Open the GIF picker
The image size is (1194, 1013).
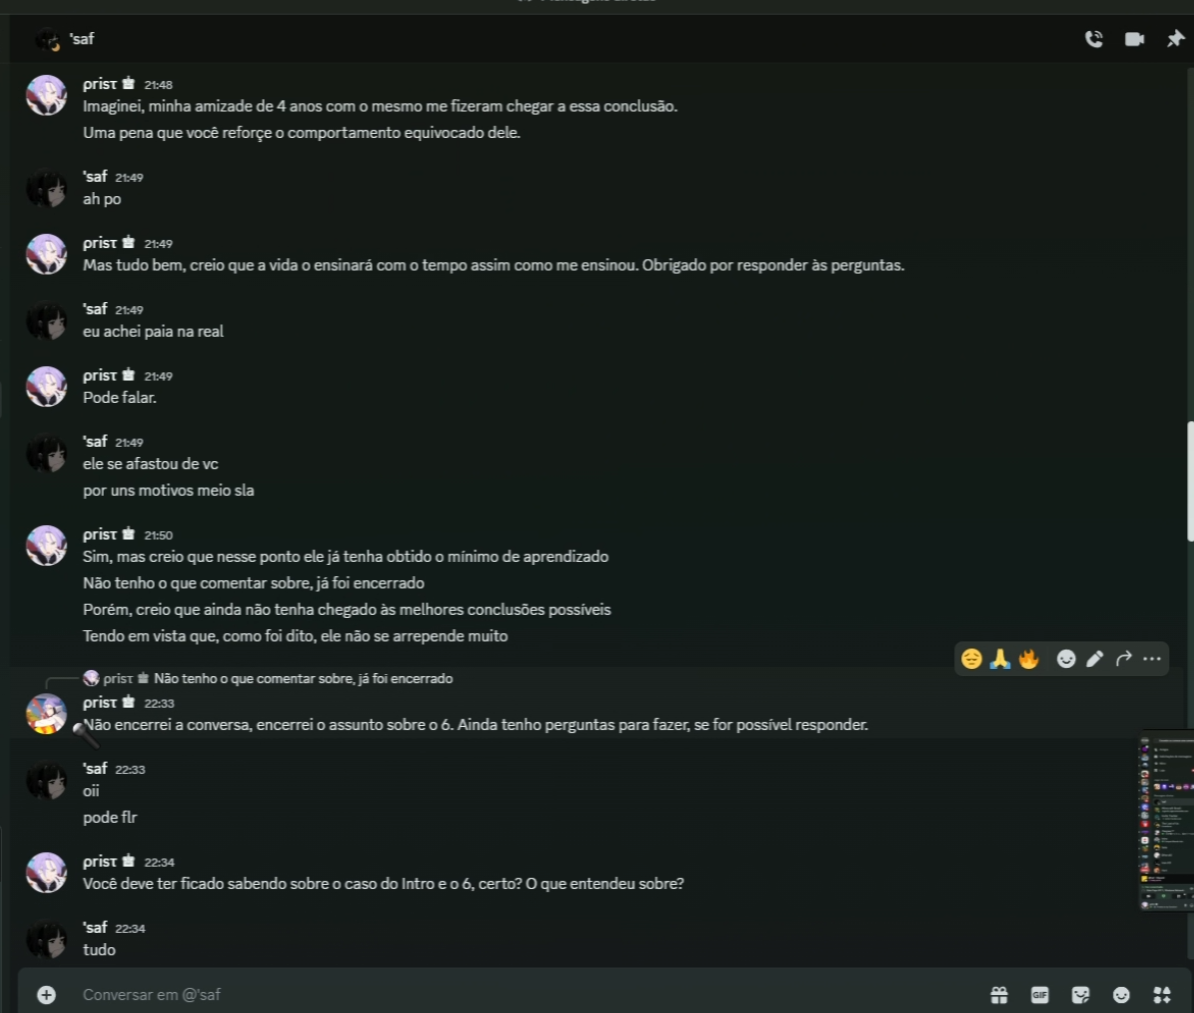1039,995
